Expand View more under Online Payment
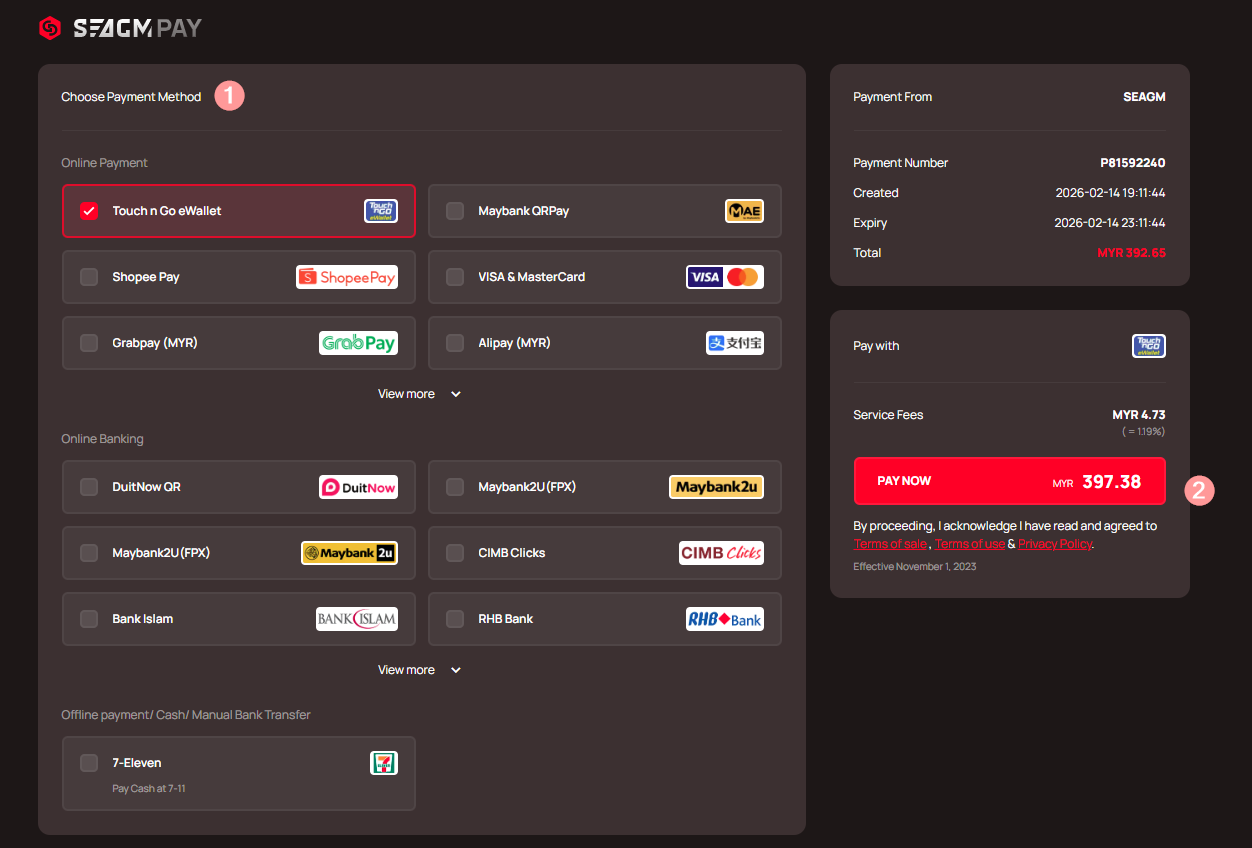 tap(419, 394)
